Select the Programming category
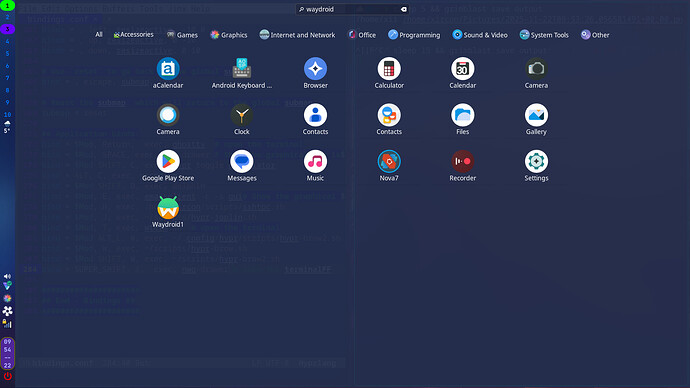This screenshot has width=690, height=388. click(414, 35)
